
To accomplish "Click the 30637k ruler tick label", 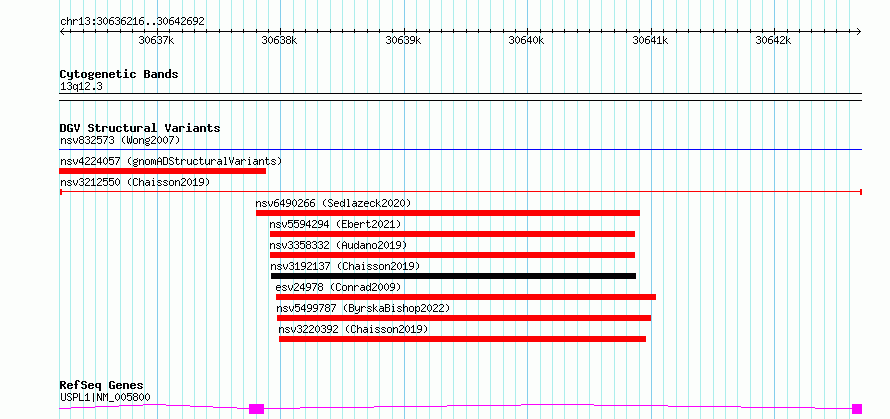I will coord(156,40).
